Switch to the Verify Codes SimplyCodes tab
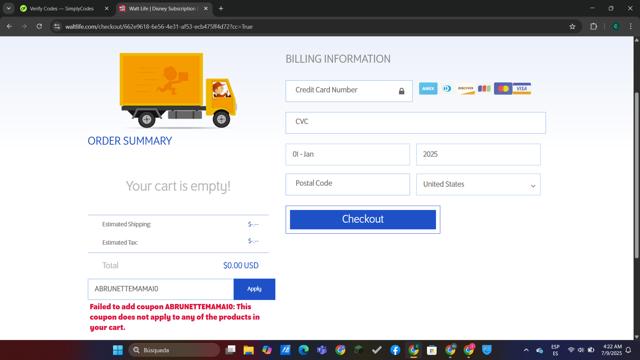This screenshot has width=640, height=360. (x=61, y=8)
